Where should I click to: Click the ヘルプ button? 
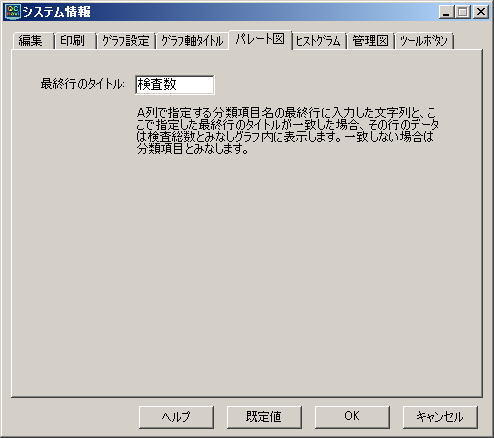(176, 417)
